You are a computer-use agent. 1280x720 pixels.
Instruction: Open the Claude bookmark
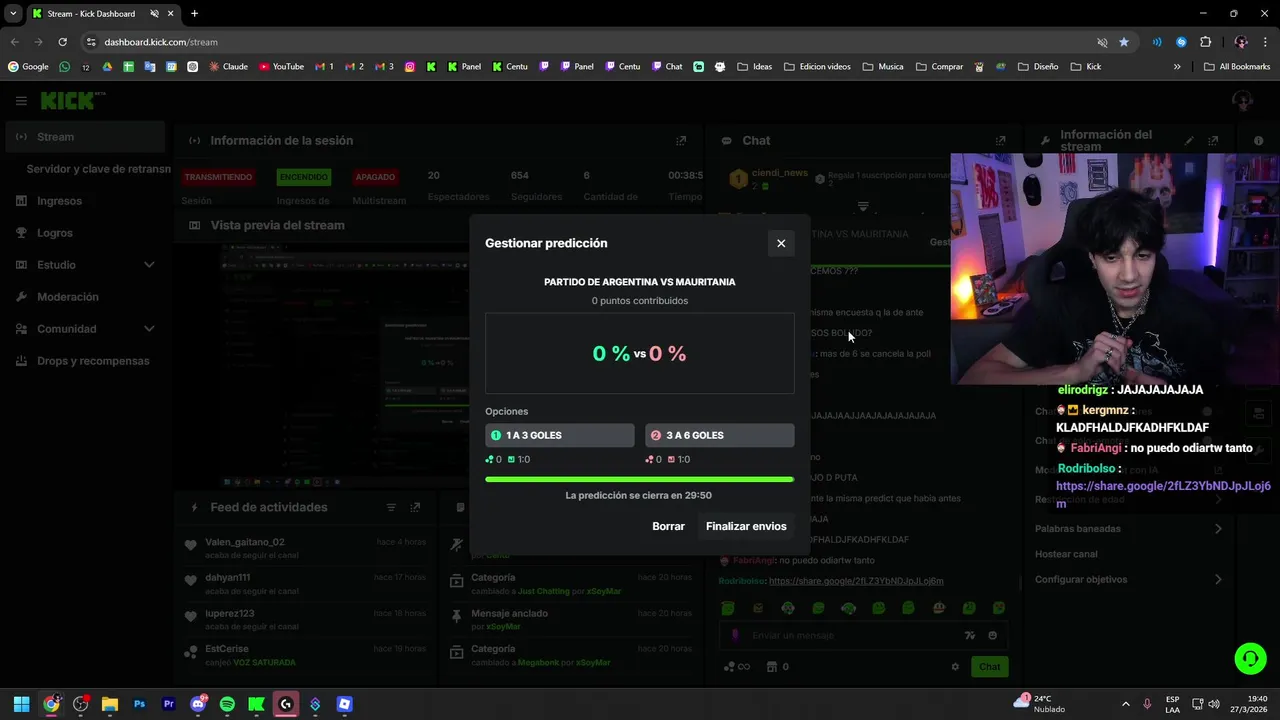point(228,67)
